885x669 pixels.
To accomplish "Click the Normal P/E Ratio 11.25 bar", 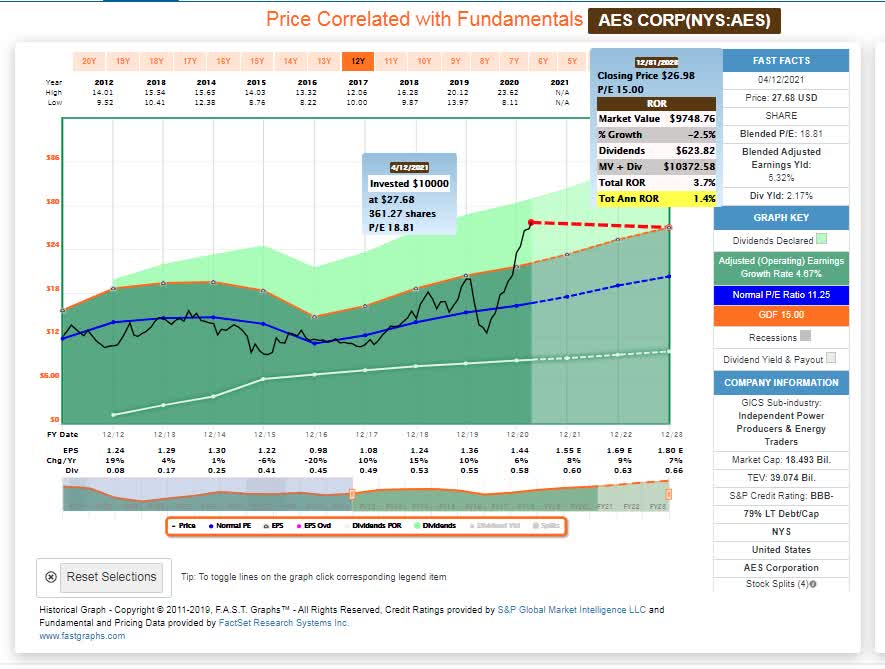I will (x=781, y=295).
